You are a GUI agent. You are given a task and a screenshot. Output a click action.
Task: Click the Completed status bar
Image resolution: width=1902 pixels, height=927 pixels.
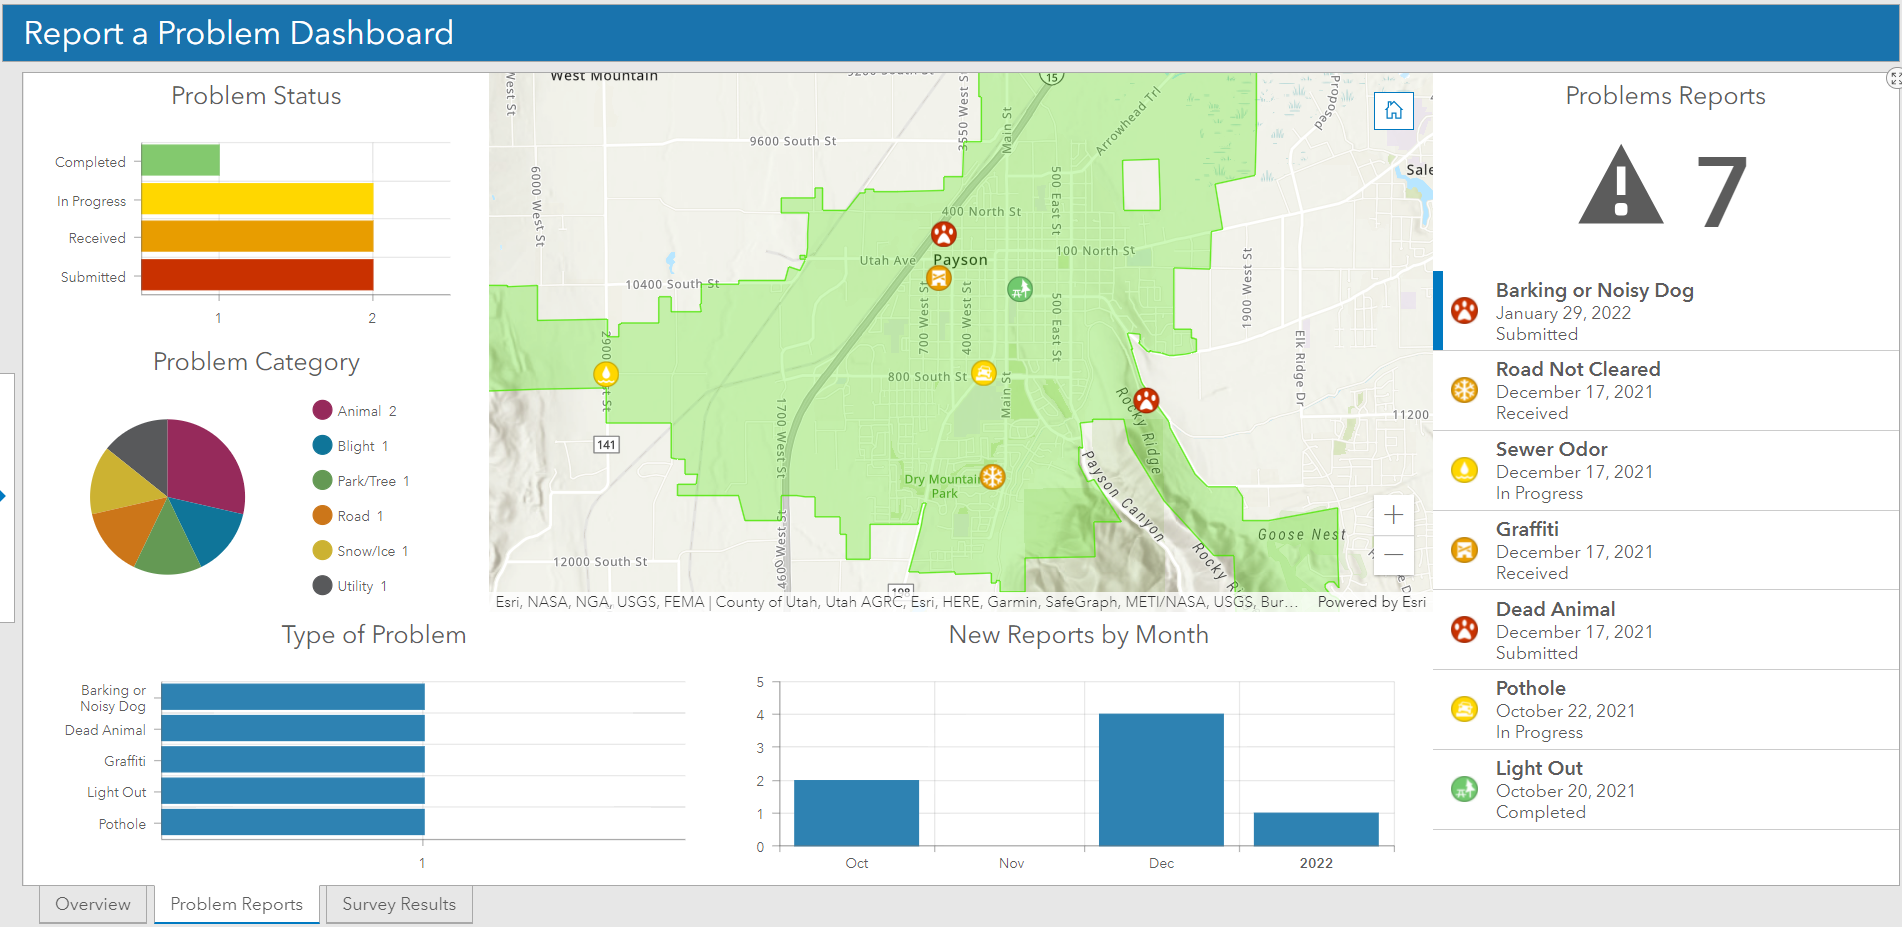point(180,160)
